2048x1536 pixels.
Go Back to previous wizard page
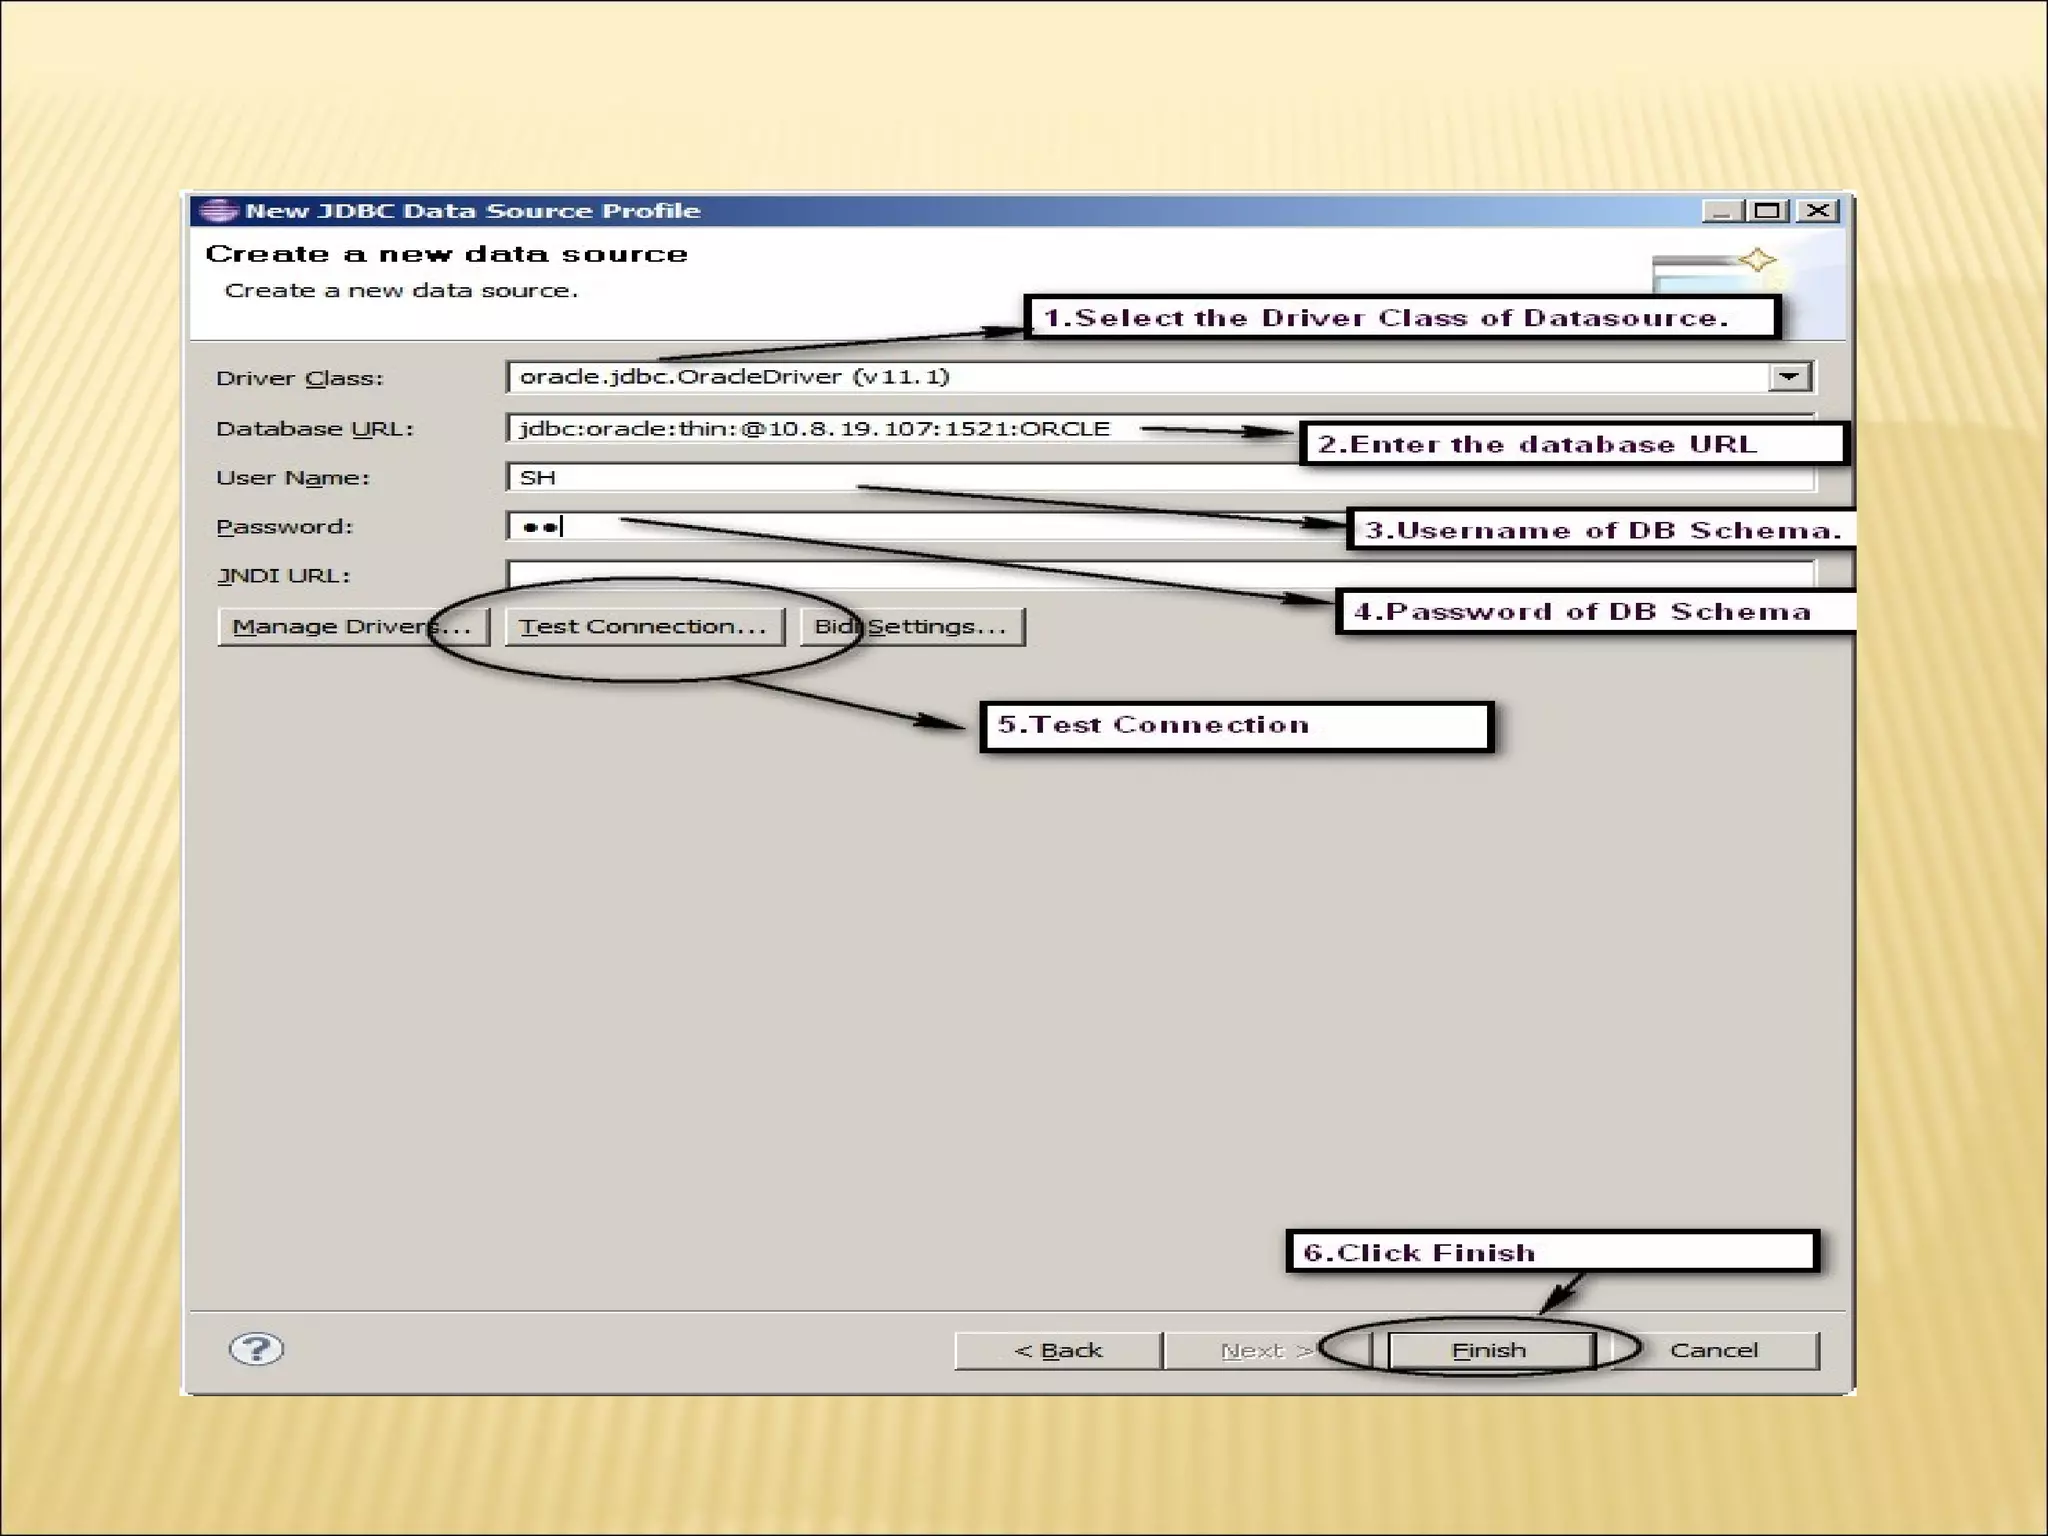pos(1057,1351)
